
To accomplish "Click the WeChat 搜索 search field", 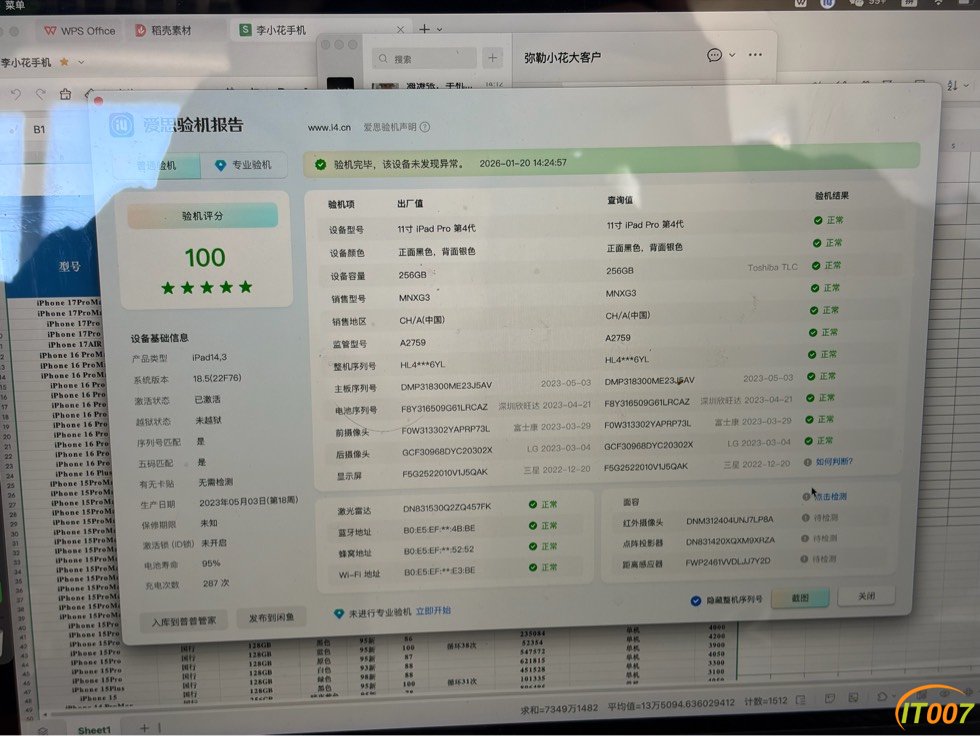I will pyautogui.click(x=424, y=59).
